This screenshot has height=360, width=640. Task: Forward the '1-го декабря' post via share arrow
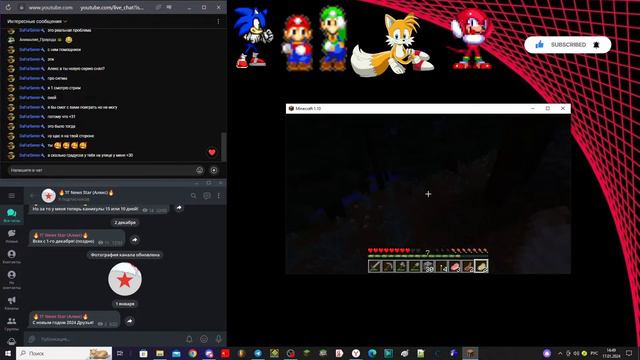click(x=135, y=240)
